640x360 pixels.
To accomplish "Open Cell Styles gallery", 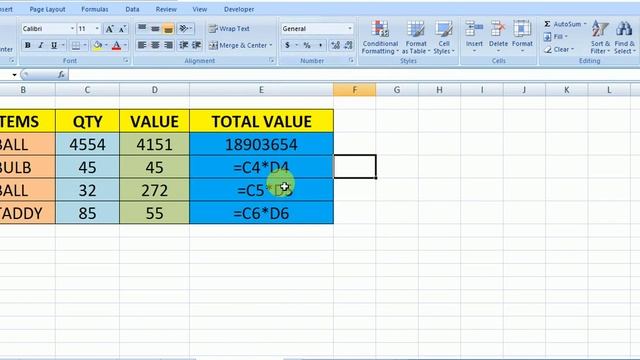I will 444,38.
